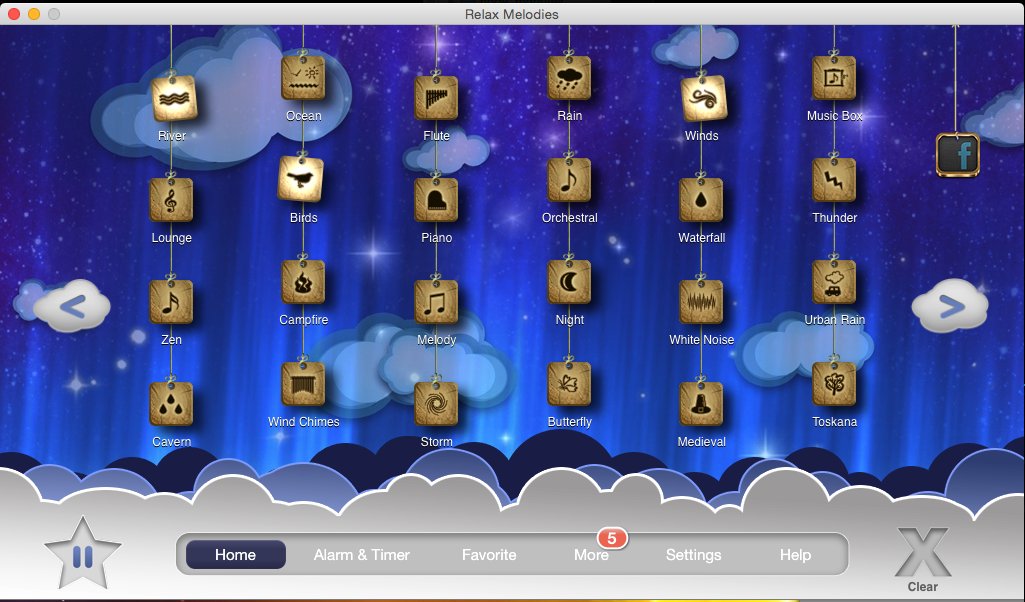Viewport: 1025px width, 602px height.
Task: Go to previous sounds page cloud arrow
Action: point(71,307)
